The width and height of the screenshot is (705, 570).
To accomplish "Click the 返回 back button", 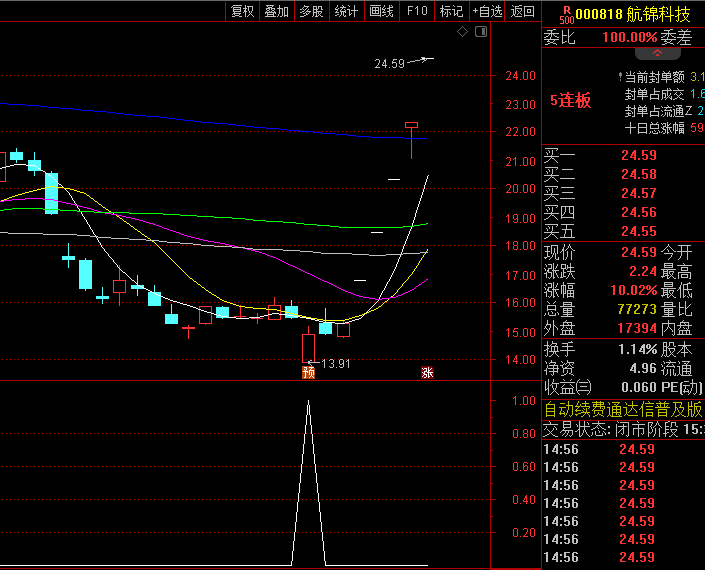I will tap(522, 11).
